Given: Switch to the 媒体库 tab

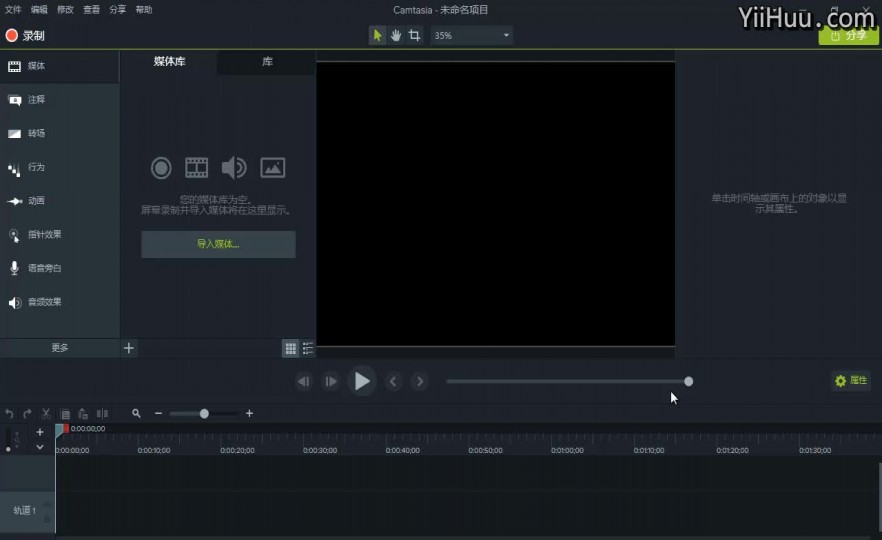Looking at the screenshot, I should click(169, 62).
